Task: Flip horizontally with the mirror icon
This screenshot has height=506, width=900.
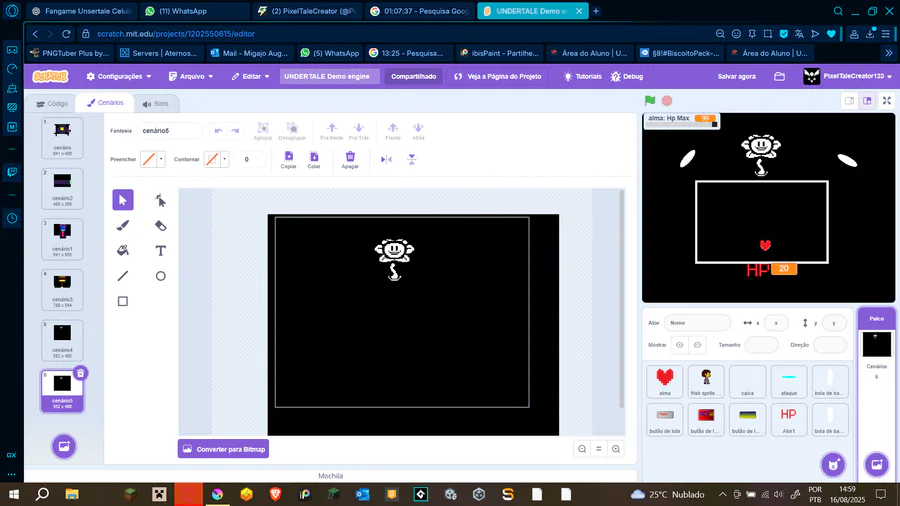Action: point(386,159)
